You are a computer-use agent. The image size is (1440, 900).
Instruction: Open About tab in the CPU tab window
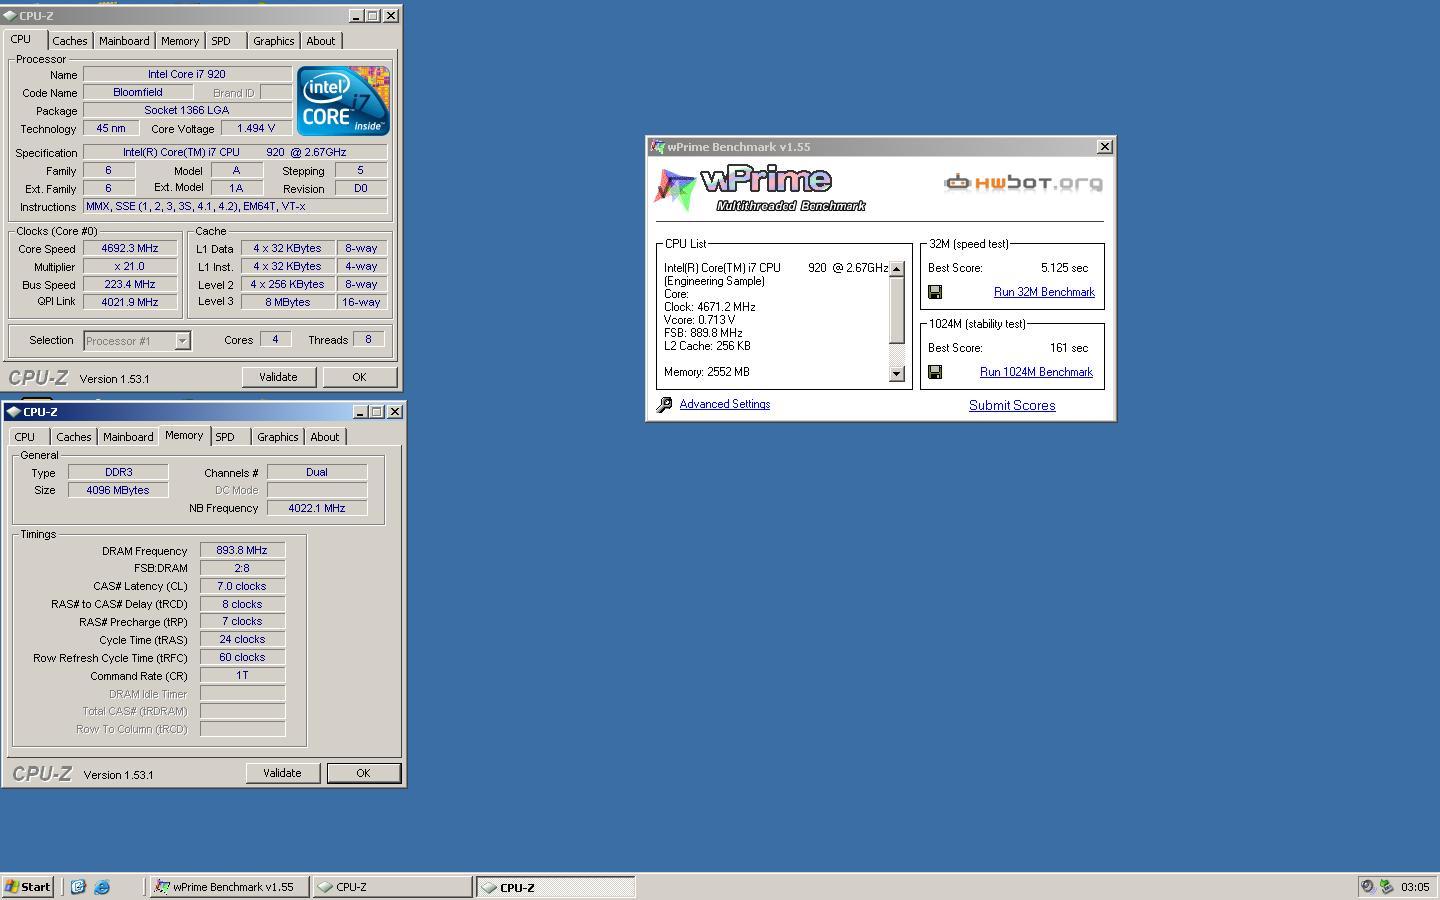(x=321, y=41)
